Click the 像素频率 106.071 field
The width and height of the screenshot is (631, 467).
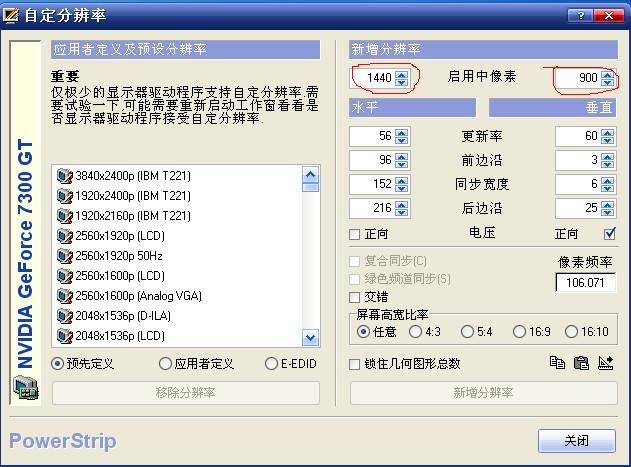point(586,283)
